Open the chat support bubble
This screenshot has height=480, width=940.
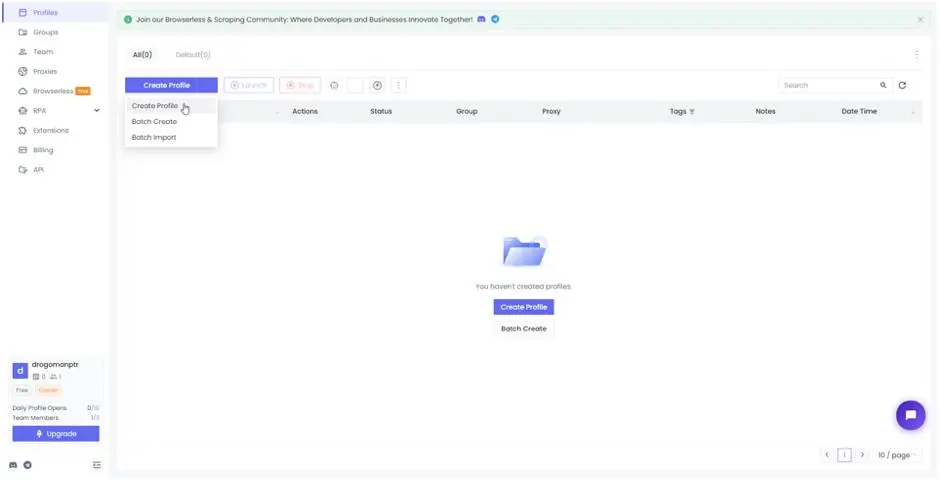911,415
